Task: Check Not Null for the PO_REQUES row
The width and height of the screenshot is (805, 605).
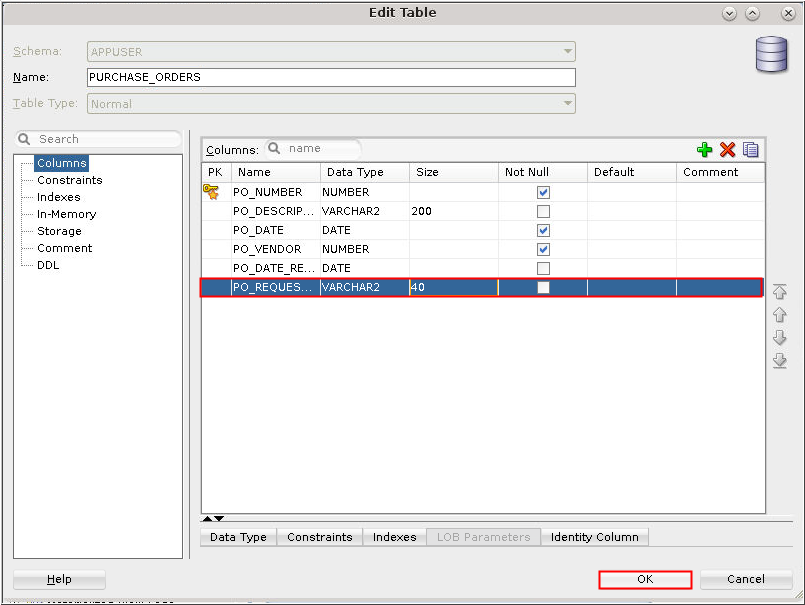Action: point(543,287)
